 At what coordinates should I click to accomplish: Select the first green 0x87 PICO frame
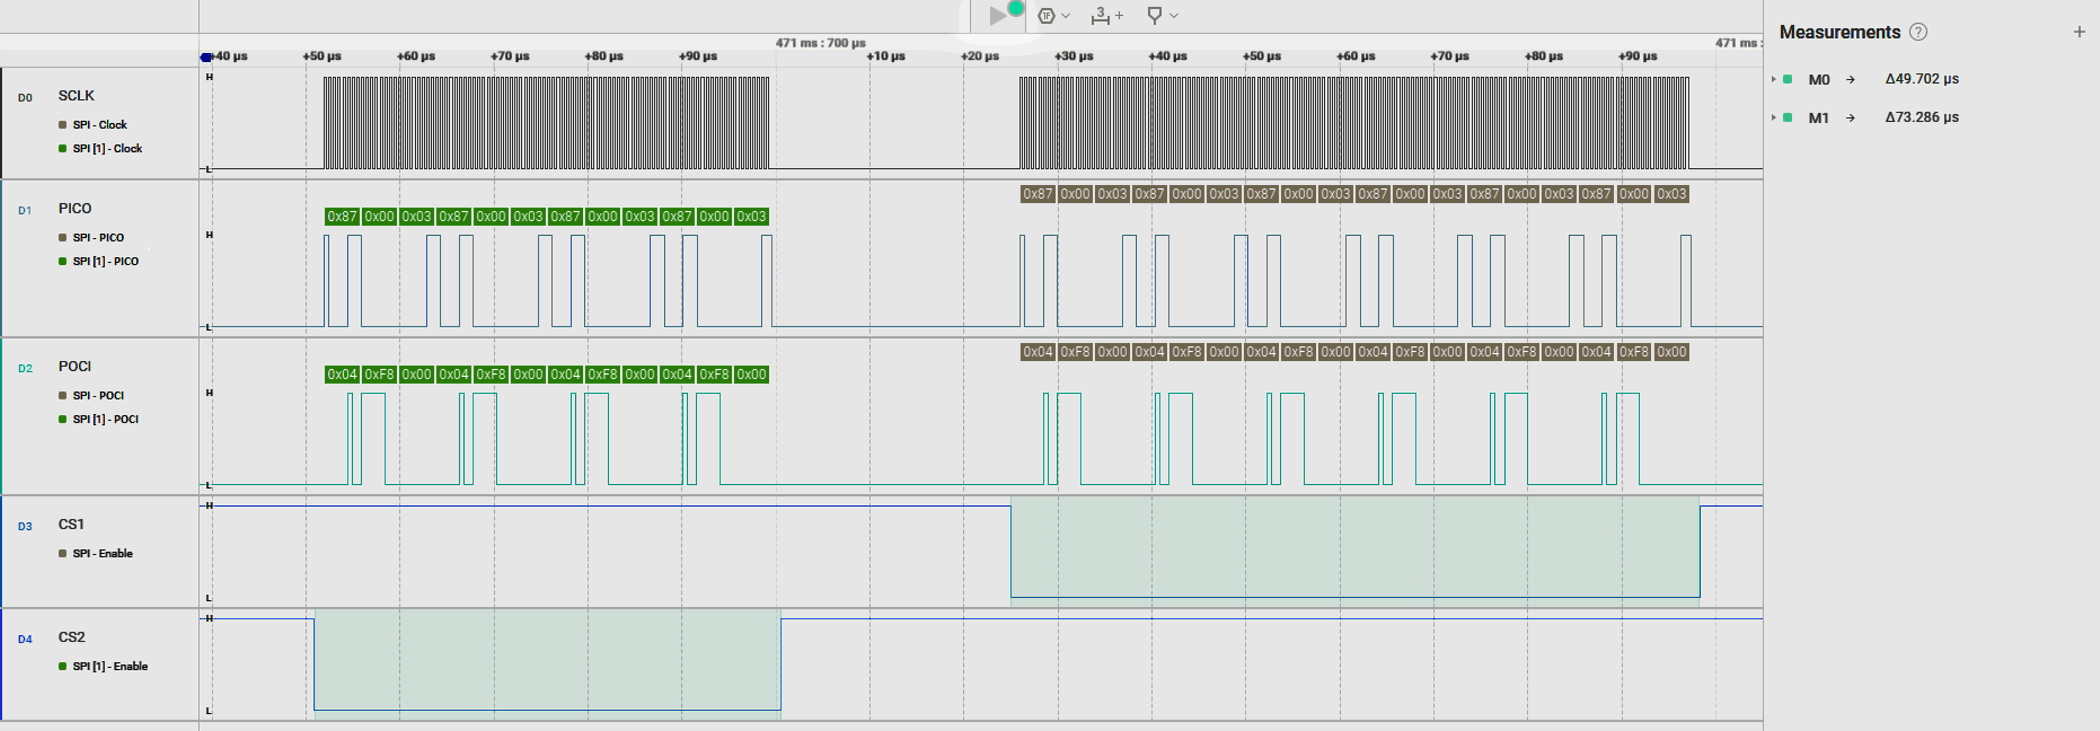point(342,217)
